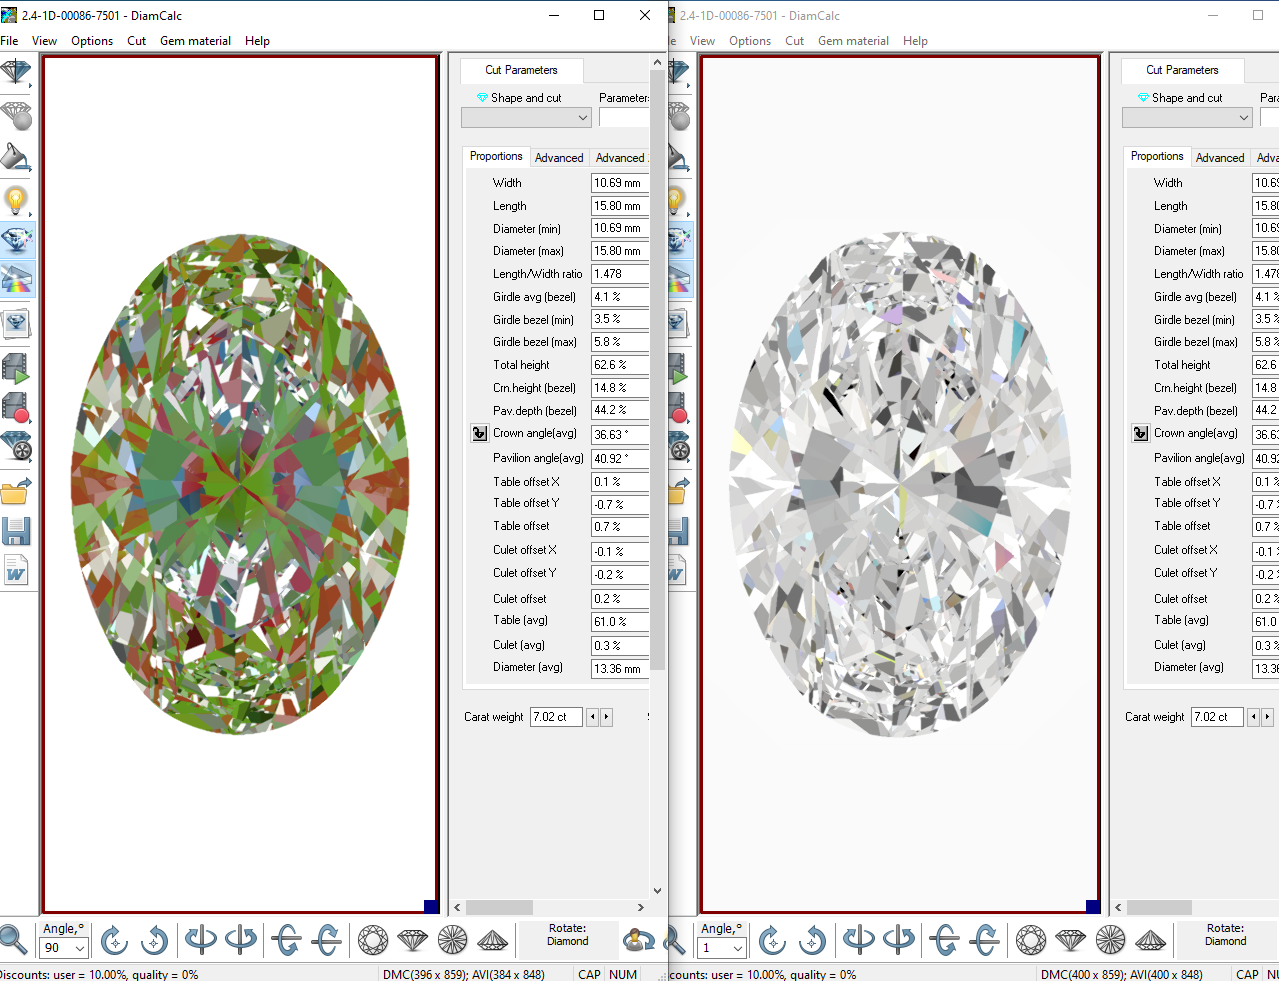Click rotate clockwise icon in left window

[x=114, y=940]
